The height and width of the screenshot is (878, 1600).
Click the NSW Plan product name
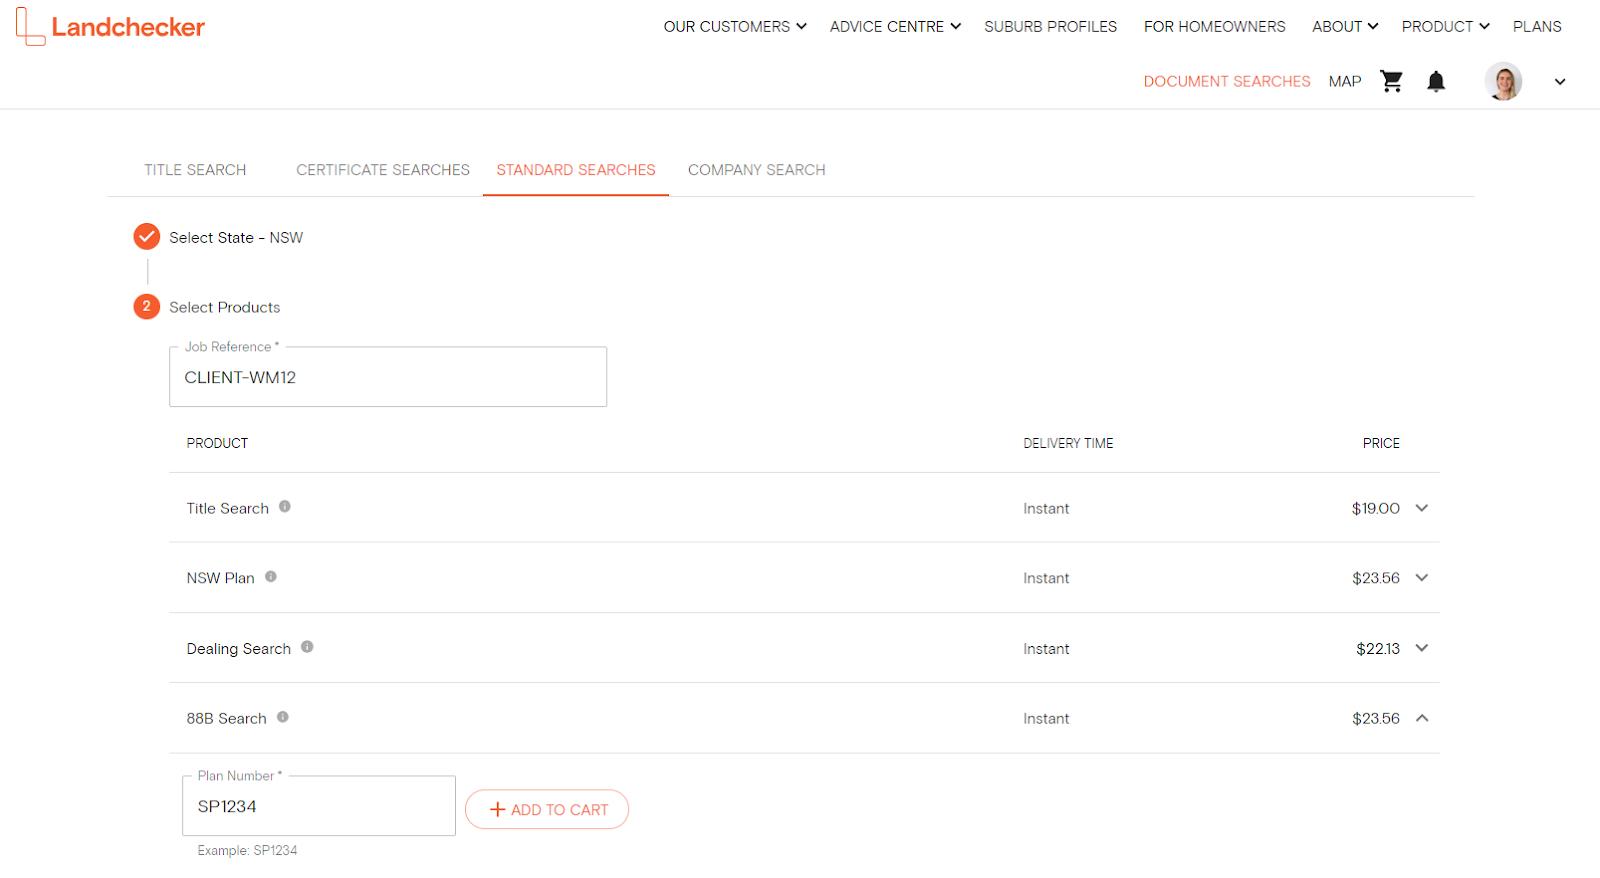pos(221,578)
